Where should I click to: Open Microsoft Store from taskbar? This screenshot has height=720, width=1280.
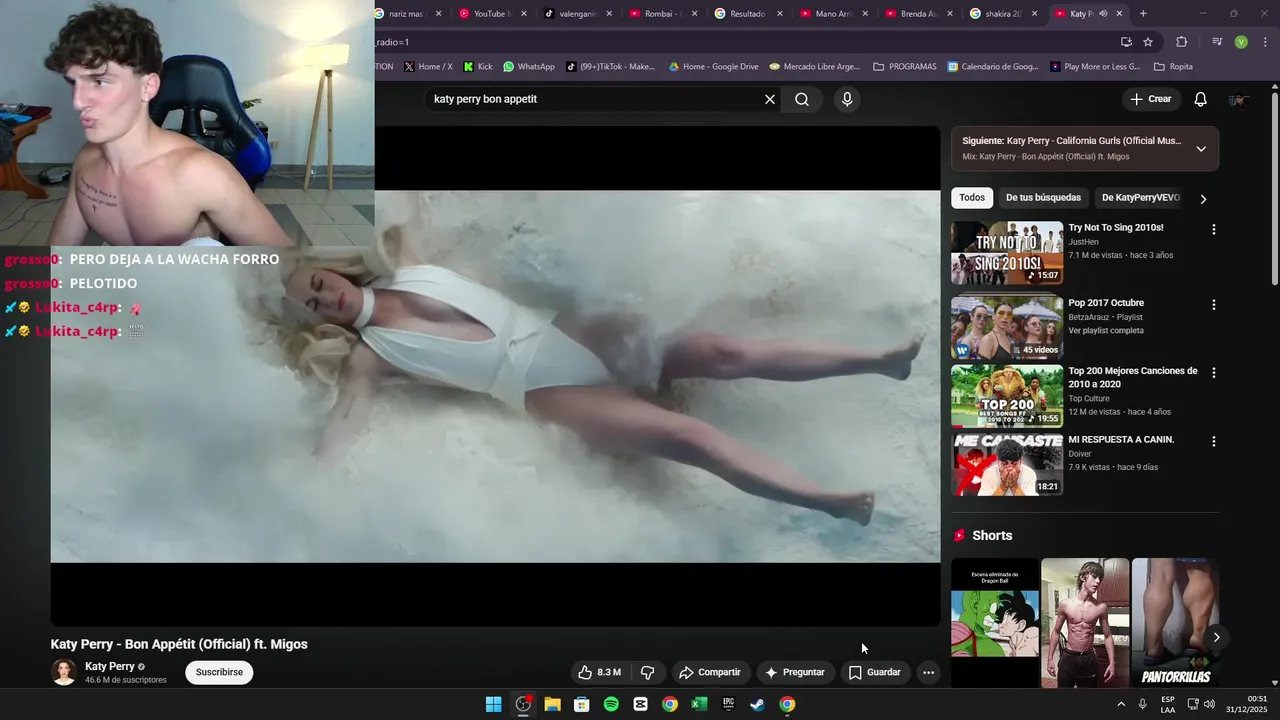coord(581,704)
